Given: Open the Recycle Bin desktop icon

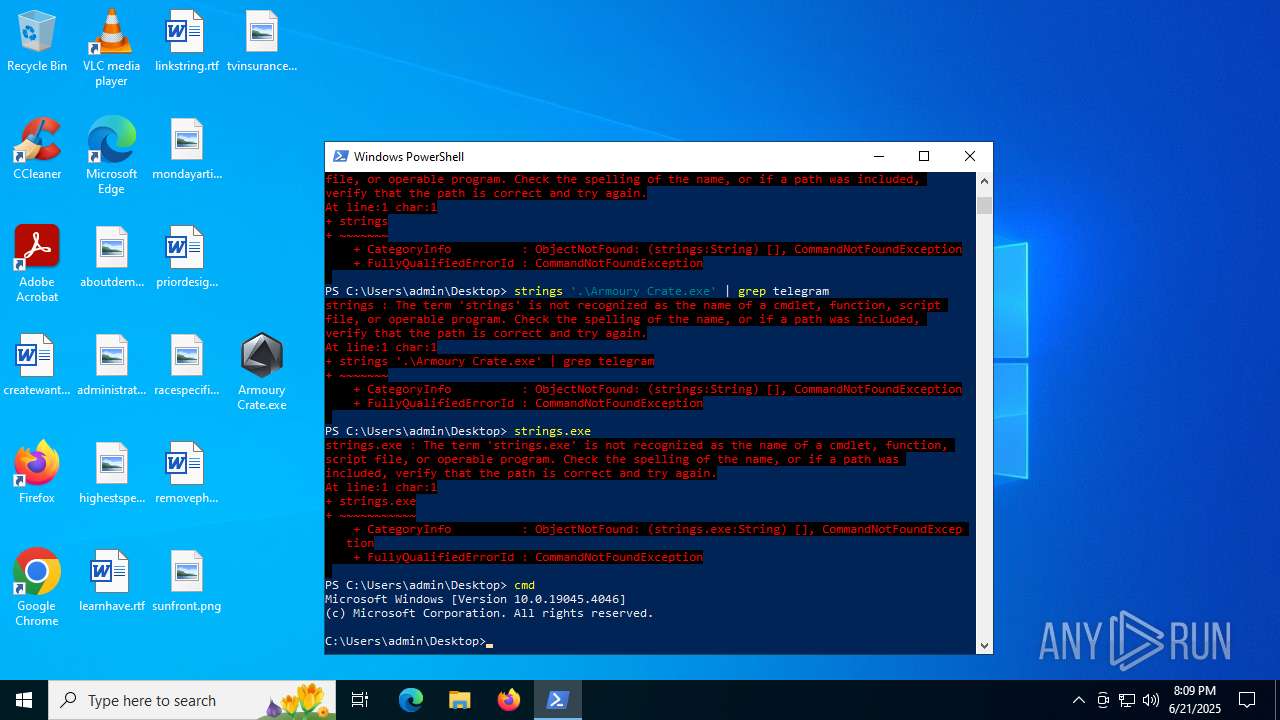Looking at the screenshot, I should 37,41.
